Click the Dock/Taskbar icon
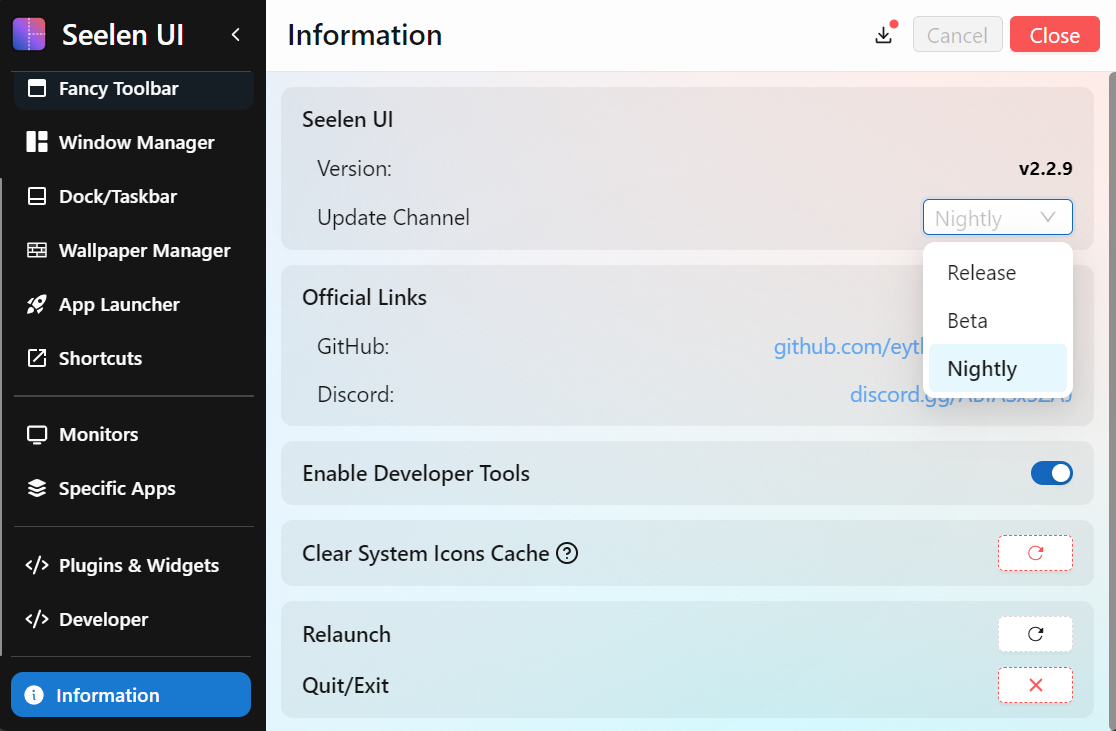Image resolution: width=1116 pixels, height=731 pixels. [36, 196]
